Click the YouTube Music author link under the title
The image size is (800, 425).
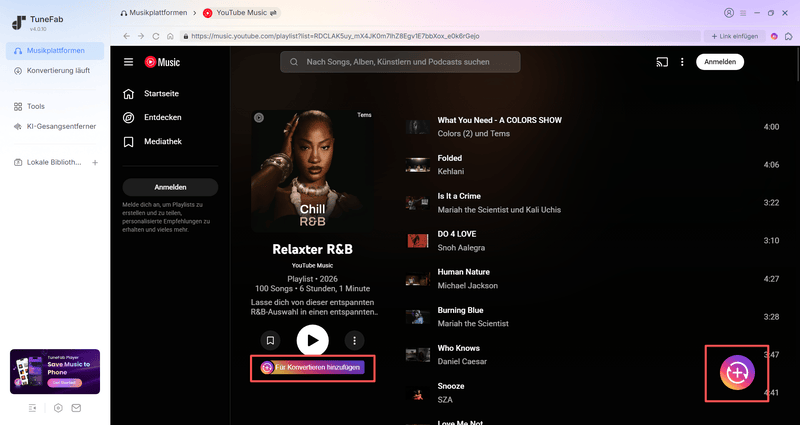click(312, 265)
